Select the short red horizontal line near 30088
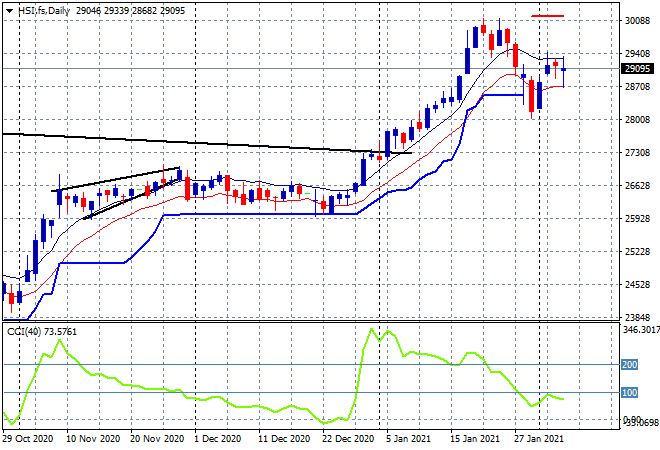The image size is (660, 450). [548, 16]
